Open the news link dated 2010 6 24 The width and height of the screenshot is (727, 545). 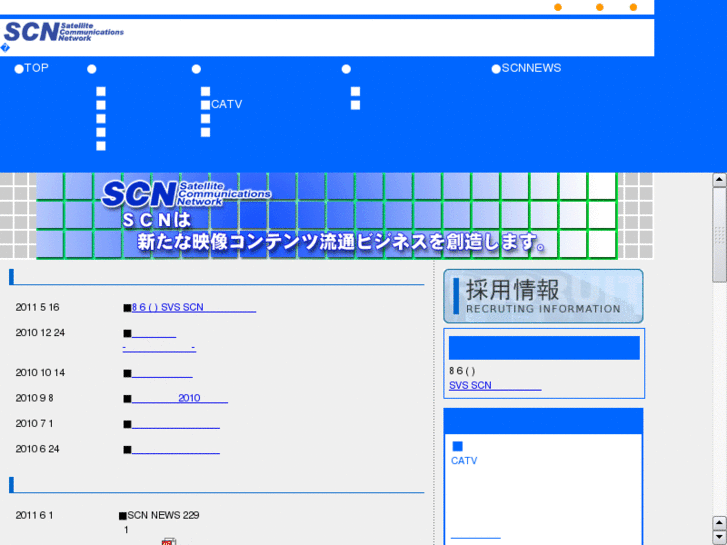[175, 449]
